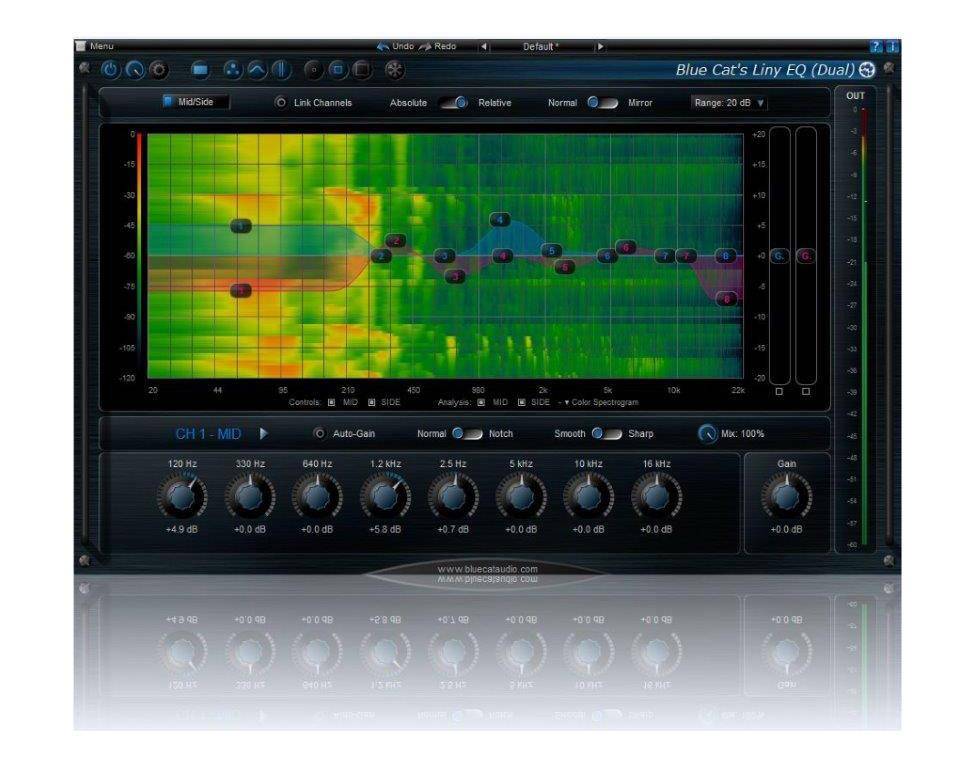Click the blue window panel toolbar icon
This screenshot has height=768, width=963.
pyautogui.click(x=200, y=70)
